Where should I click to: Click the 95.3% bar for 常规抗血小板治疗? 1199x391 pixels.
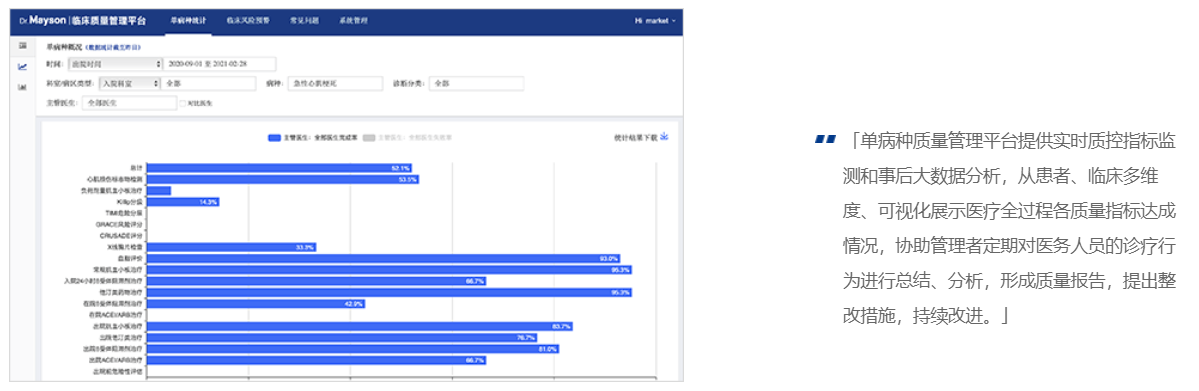389,270
